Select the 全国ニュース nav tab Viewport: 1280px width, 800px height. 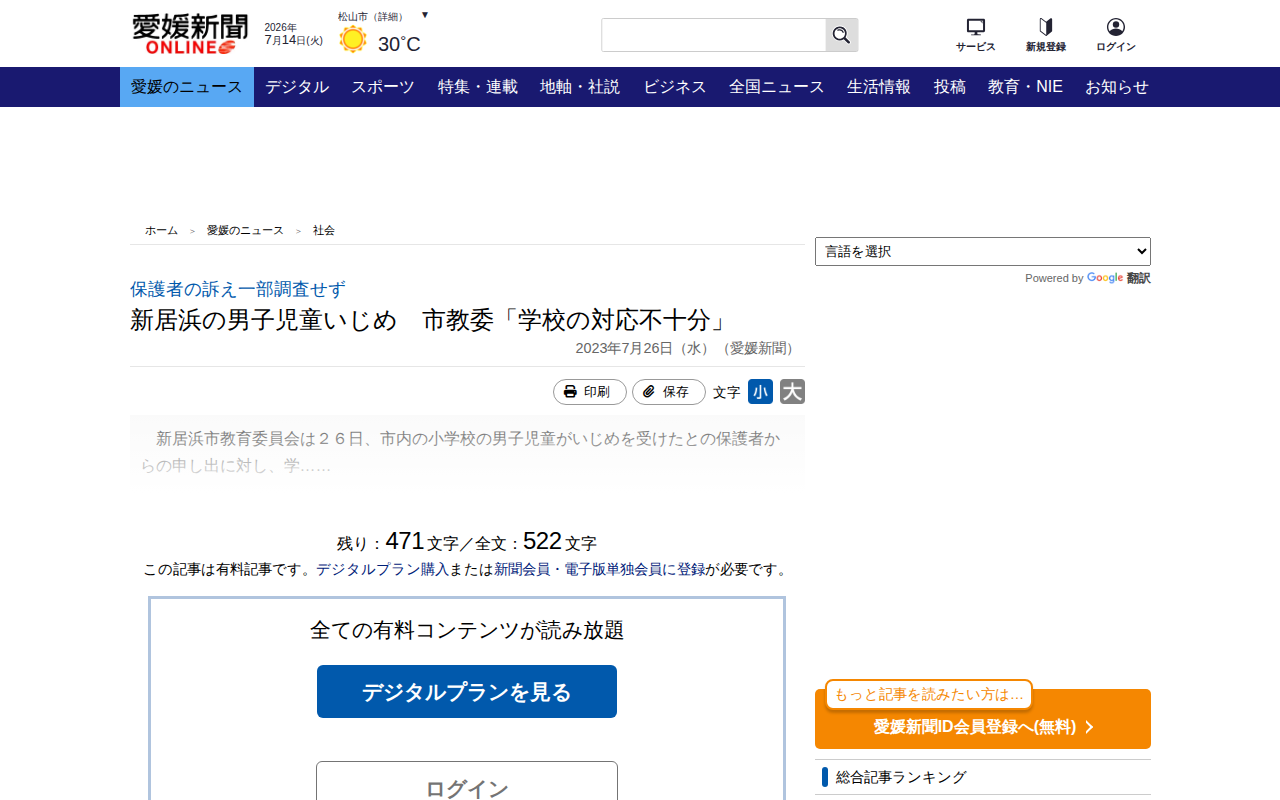tap(777, 87)
